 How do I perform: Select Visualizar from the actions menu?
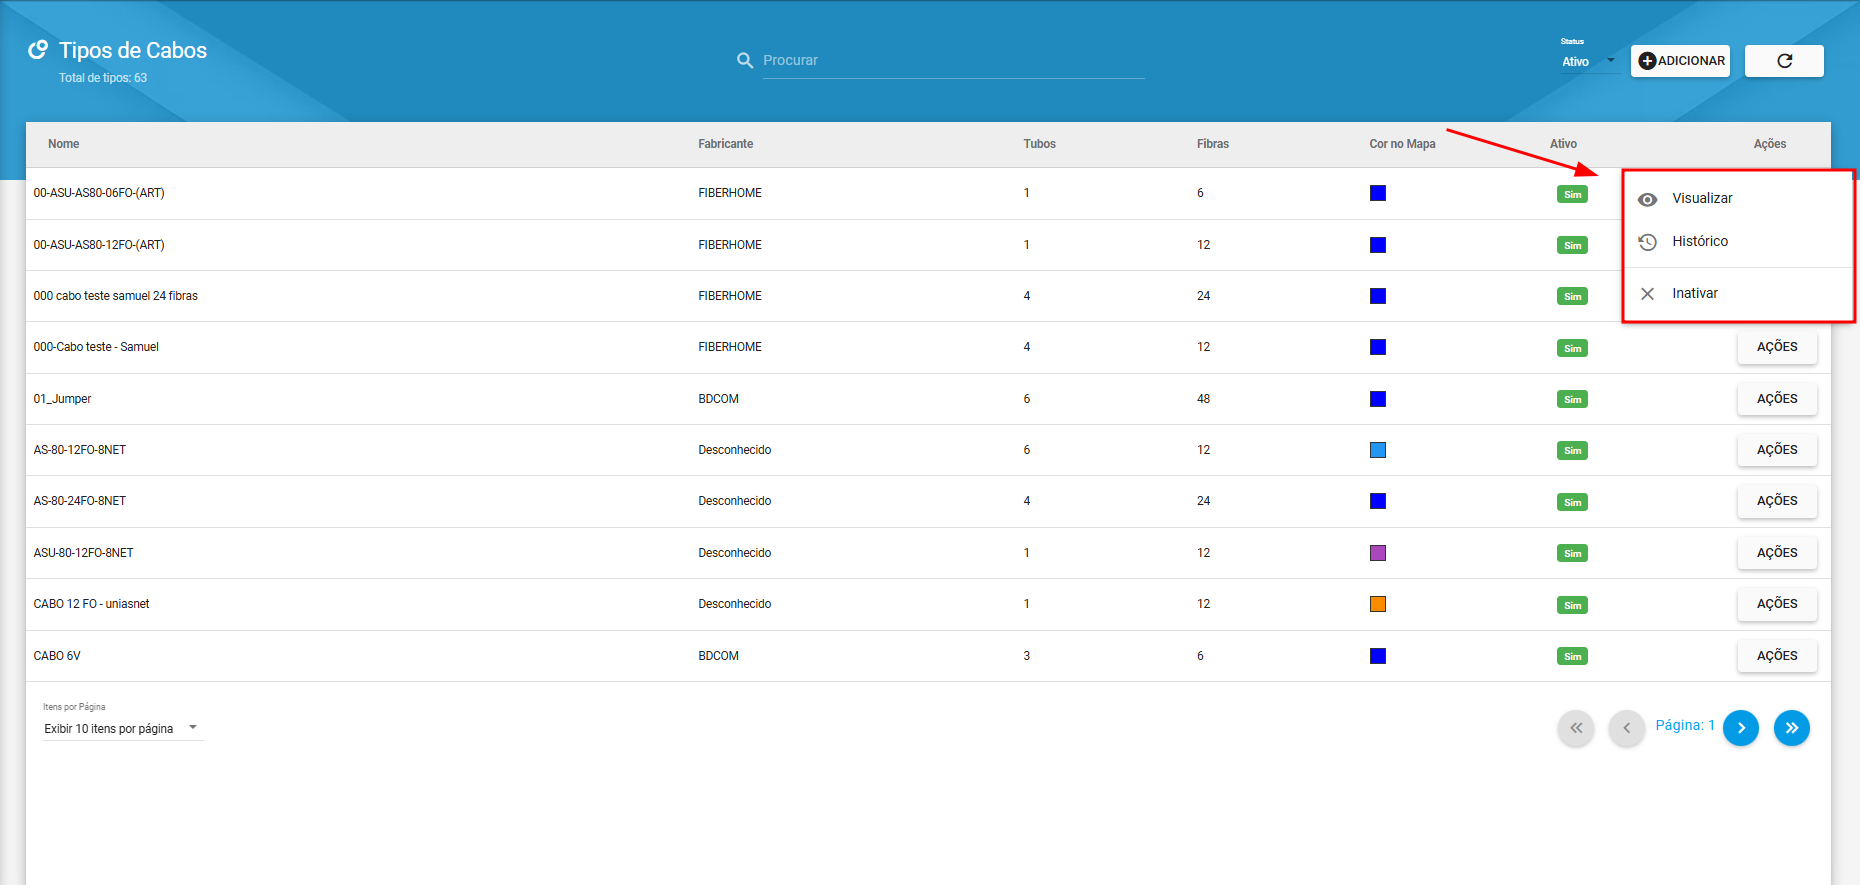pyautogui.click(x=1738, y=198)
